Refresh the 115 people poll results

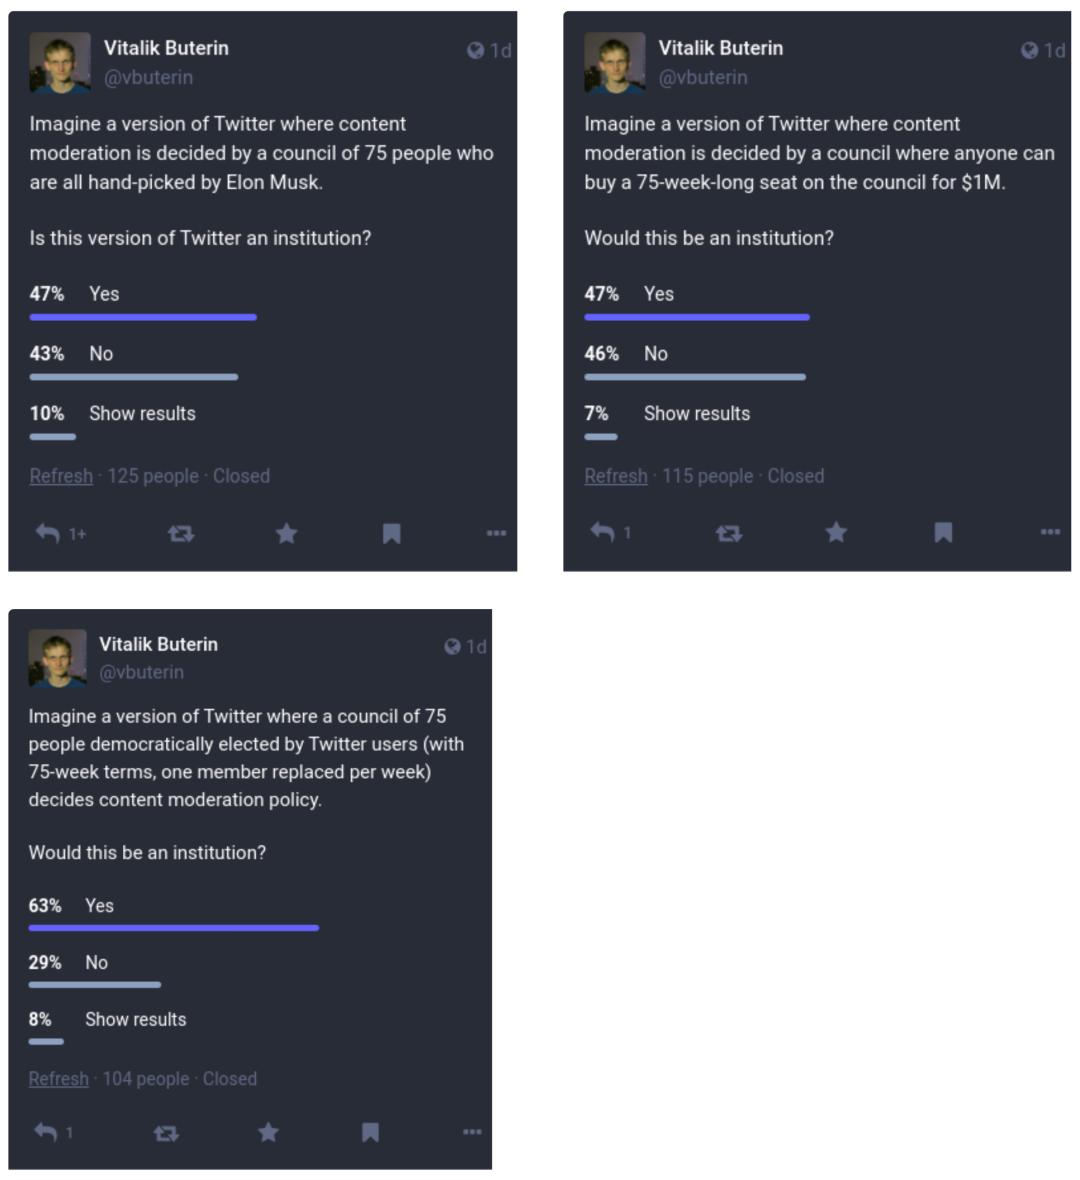click(x=616, y=476)
